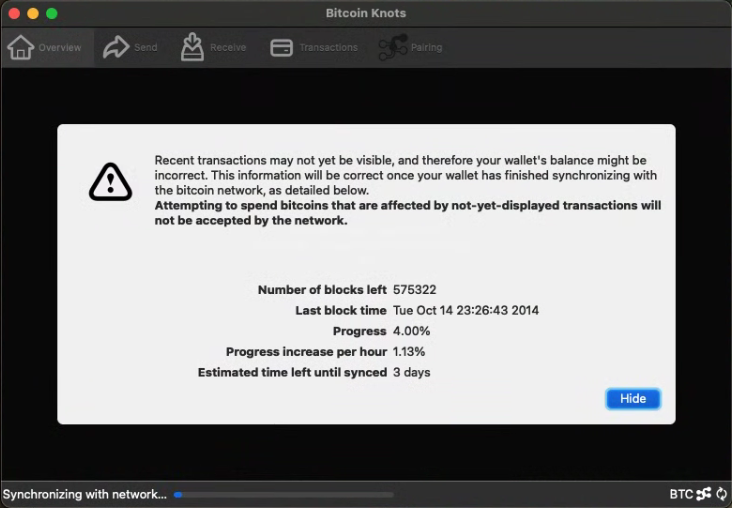The width and height of the screenshot is (732, 508).
Task: Click the Progress value 4.00%
Action: coord(411,331)
